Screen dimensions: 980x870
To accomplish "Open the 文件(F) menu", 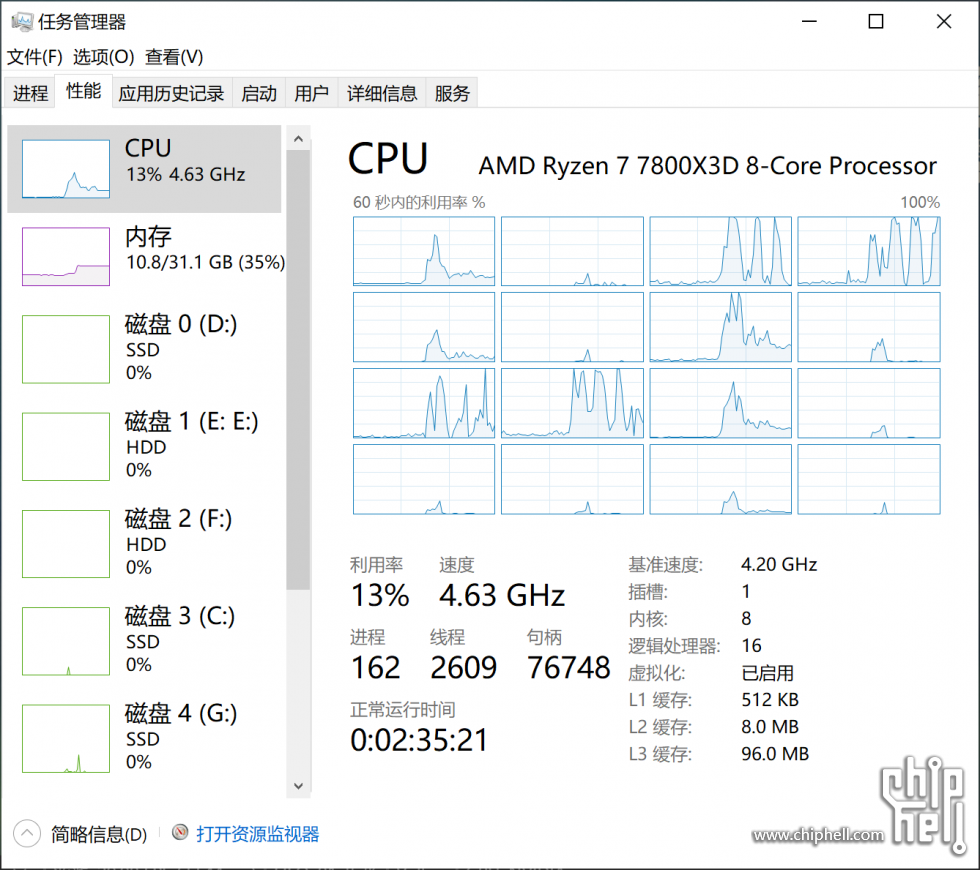I will click(x=34, y=57).
